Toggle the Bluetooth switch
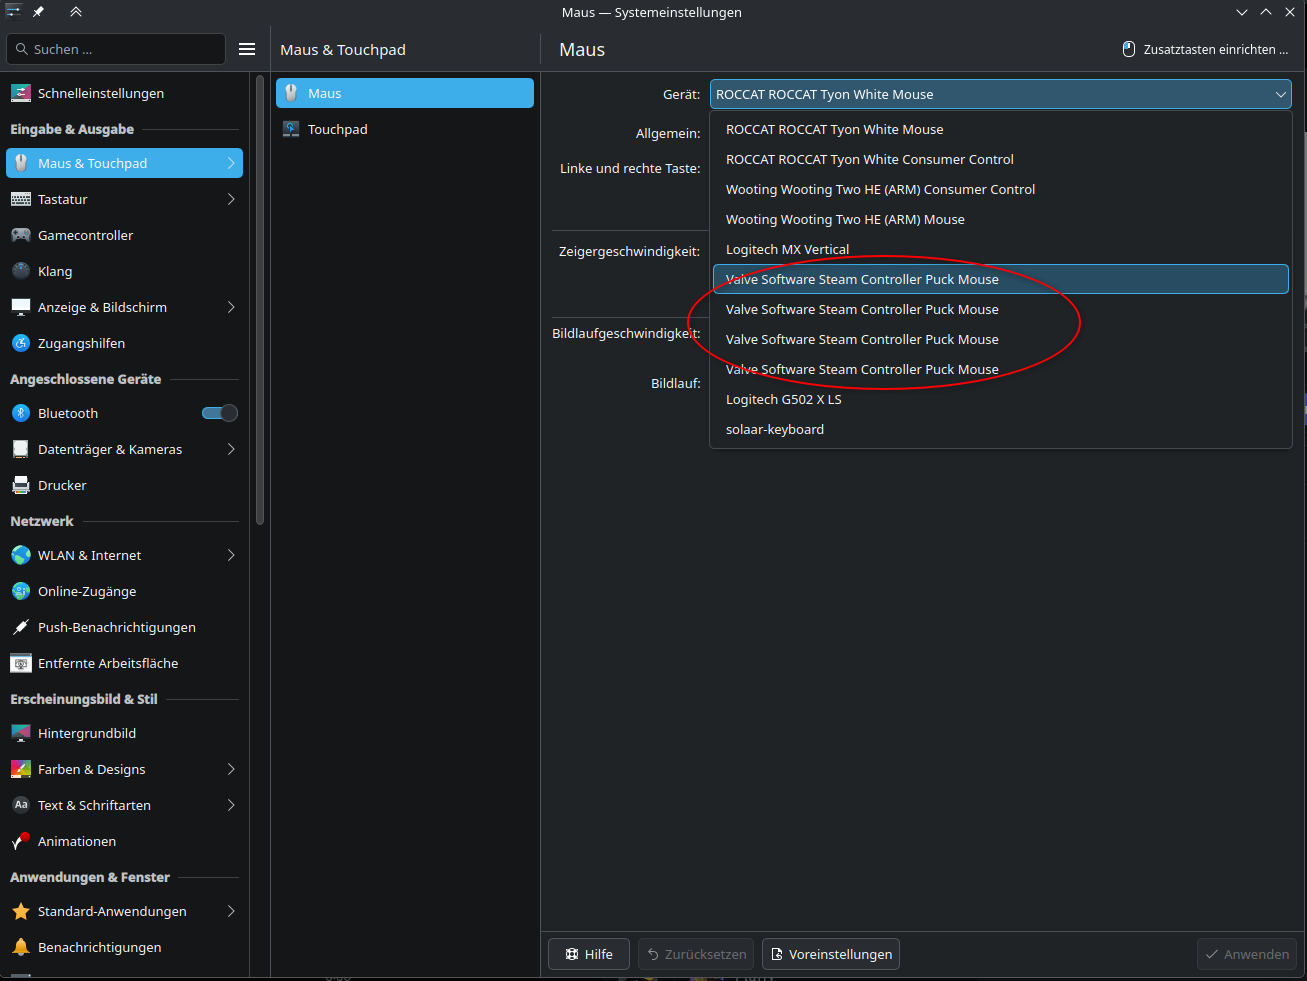 (220, 413)
